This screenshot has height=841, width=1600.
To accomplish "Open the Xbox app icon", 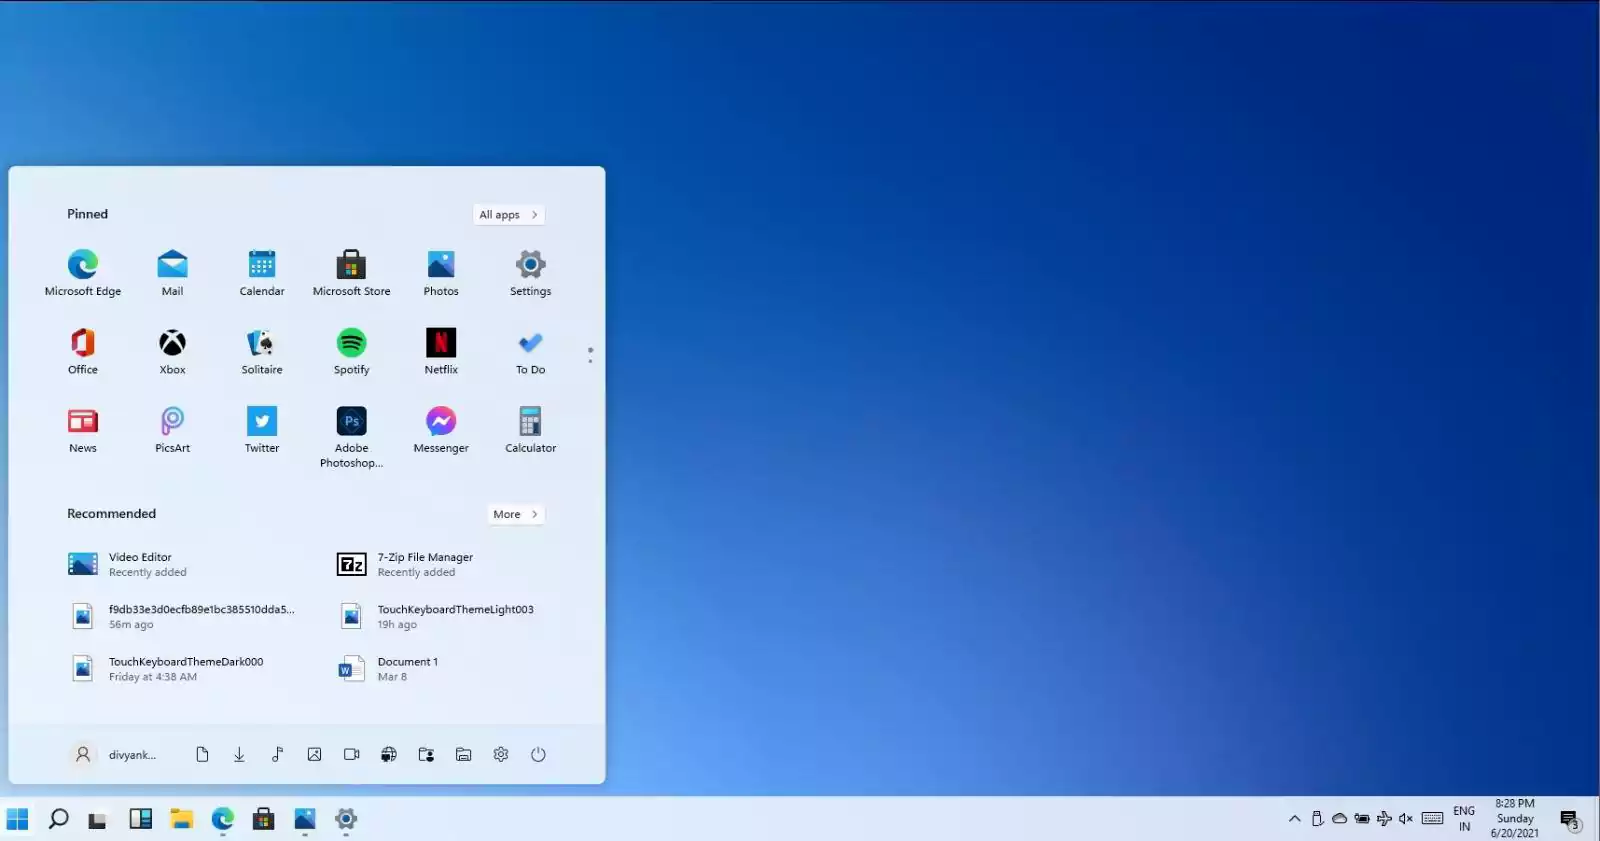I will point(172,351).
